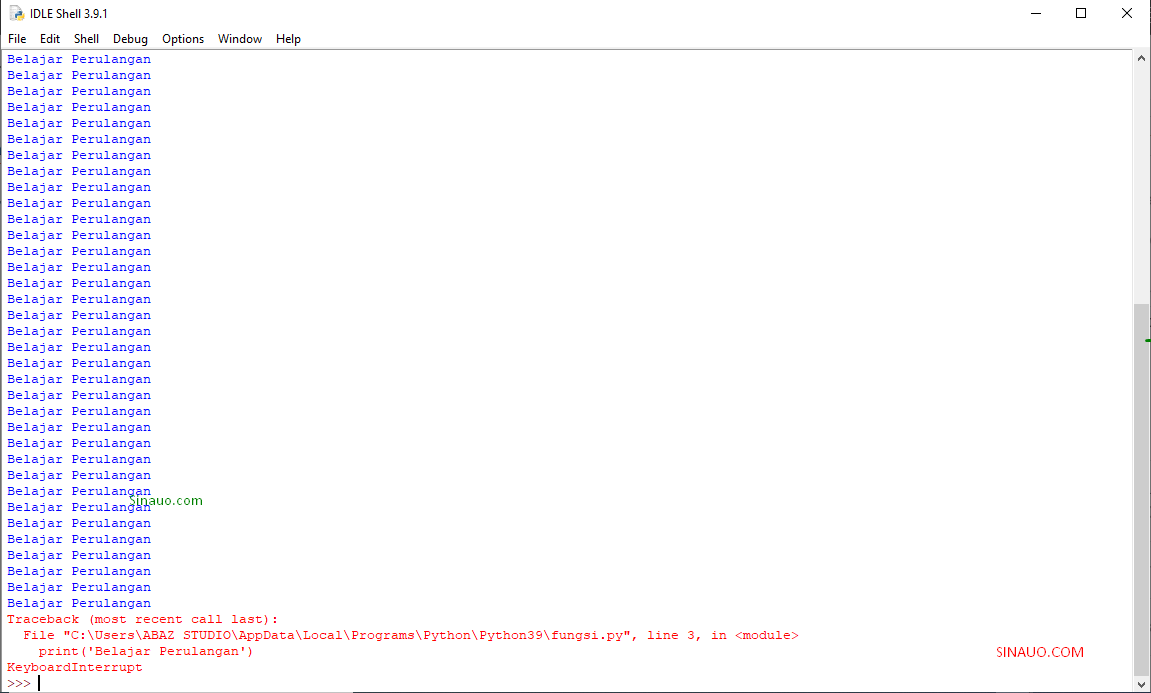Click the IDLE Python icon in title bar

click(16, 13)
